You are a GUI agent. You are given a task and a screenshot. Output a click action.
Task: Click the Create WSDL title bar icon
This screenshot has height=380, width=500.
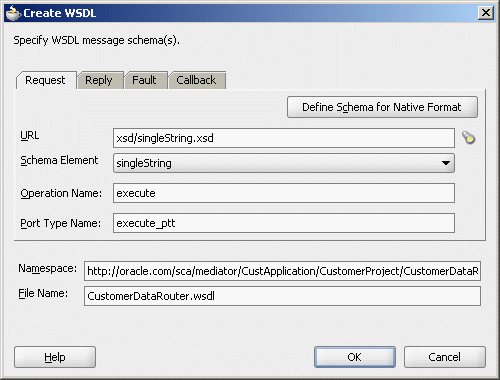[13, 13]
